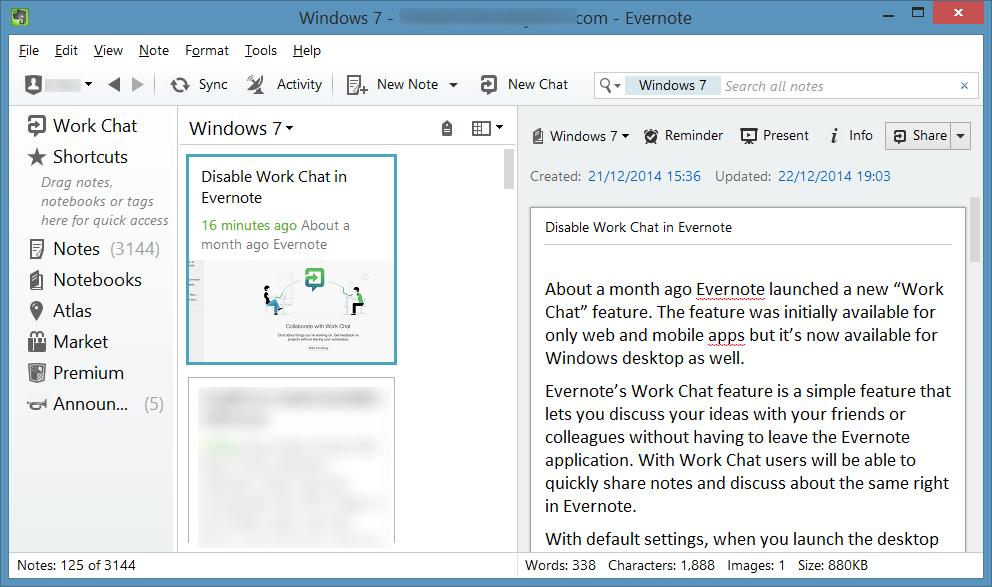The image size is (992, 587).
Task: Expand the New Note dropdown arrow
Action: 453,85
